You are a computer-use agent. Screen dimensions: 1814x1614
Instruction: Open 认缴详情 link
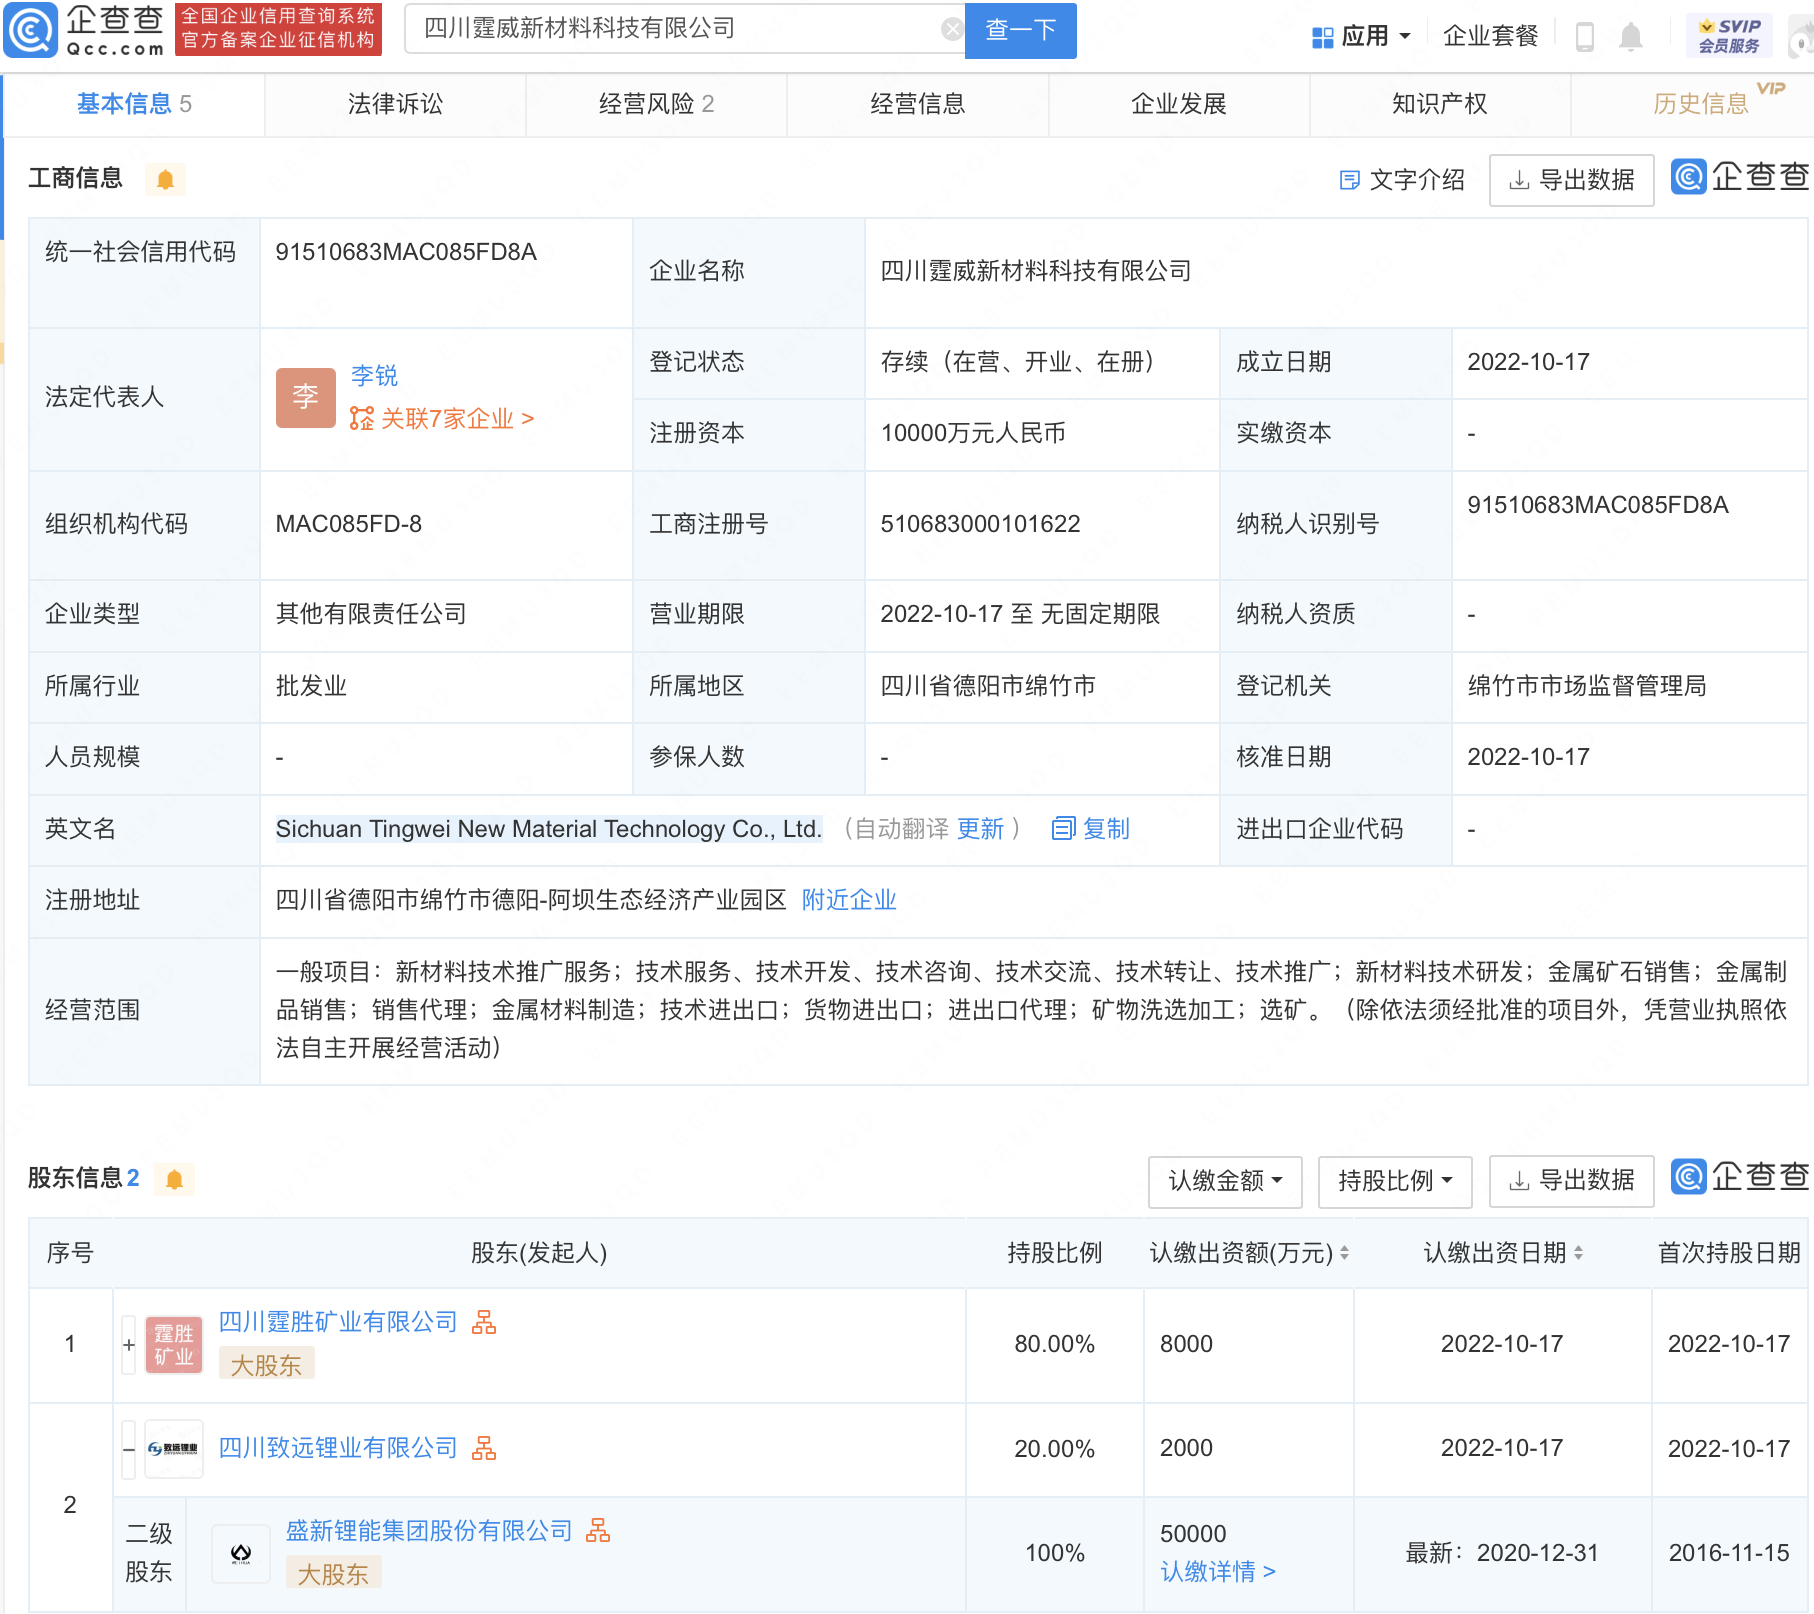[x=1218, y=1572]
